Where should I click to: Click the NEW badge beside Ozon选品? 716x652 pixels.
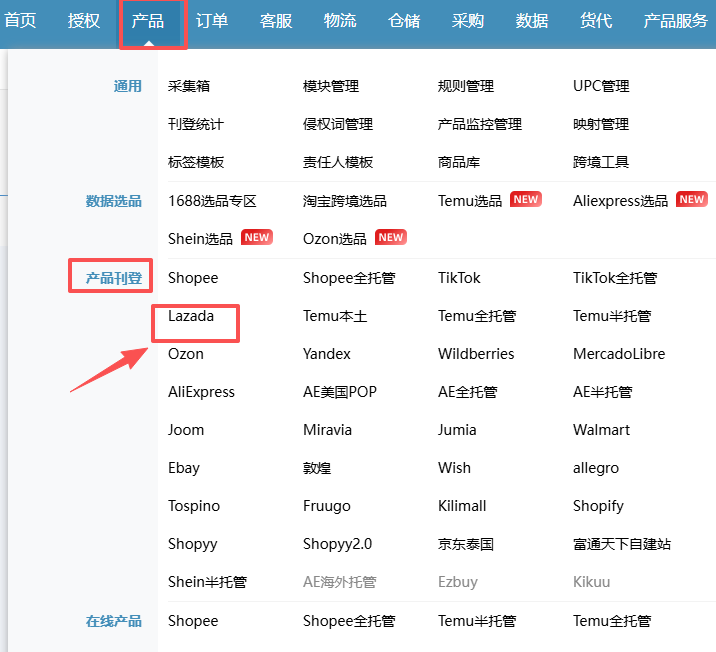(x=391, y=238)
